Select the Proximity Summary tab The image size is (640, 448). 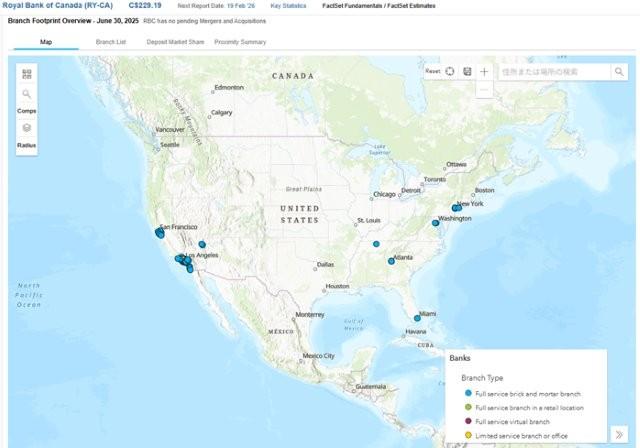click(240, 42)
